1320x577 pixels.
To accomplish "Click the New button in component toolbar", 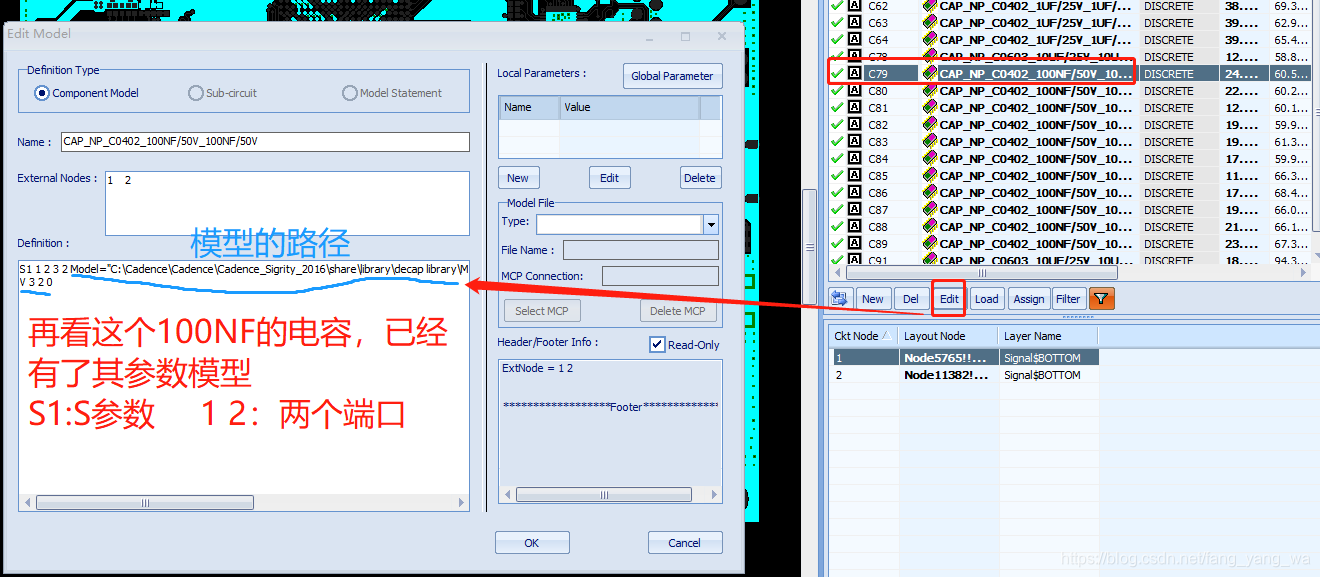I will pyautogui.click(x=873, y=298).
